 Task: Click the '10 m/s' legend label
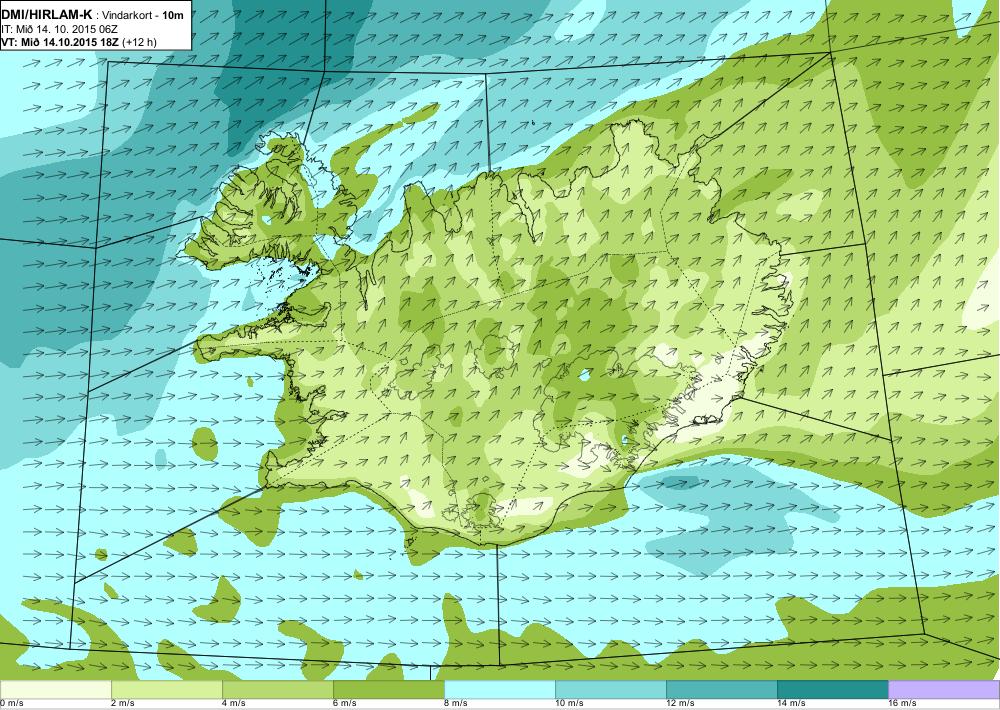pos(570,704)
